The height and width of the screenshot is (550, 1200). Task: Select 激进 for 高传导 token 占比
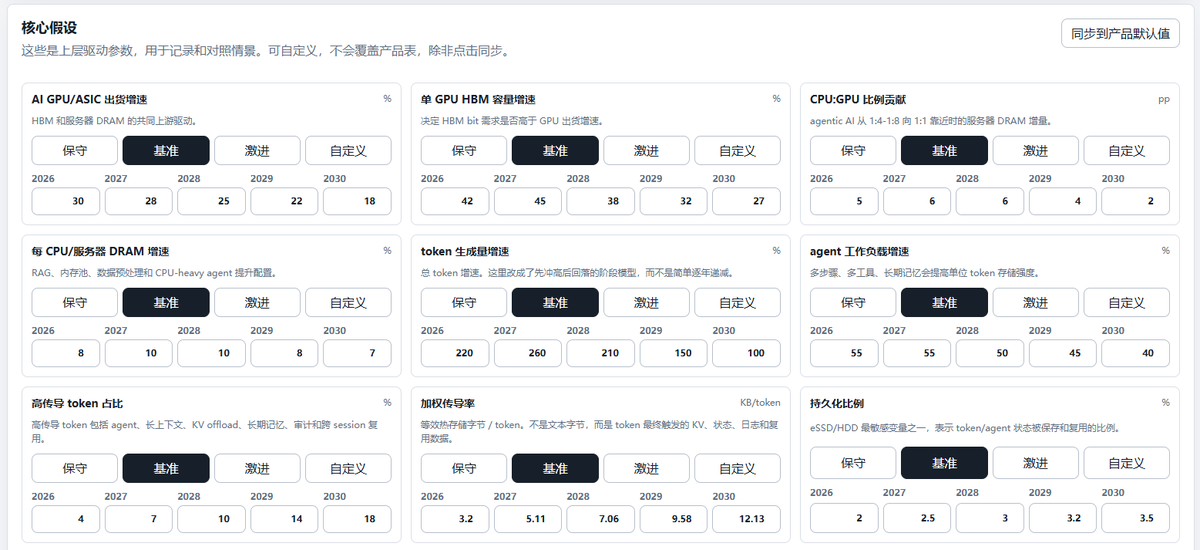tap(257, 468)
